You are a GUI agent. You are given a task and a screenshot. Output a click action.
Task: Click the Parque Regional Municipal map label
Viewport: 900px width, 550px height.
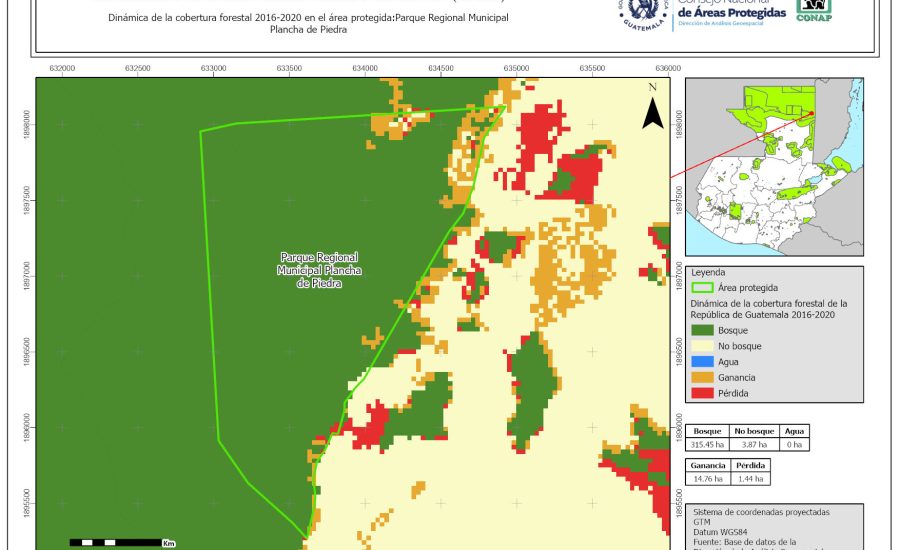point(319,270)
